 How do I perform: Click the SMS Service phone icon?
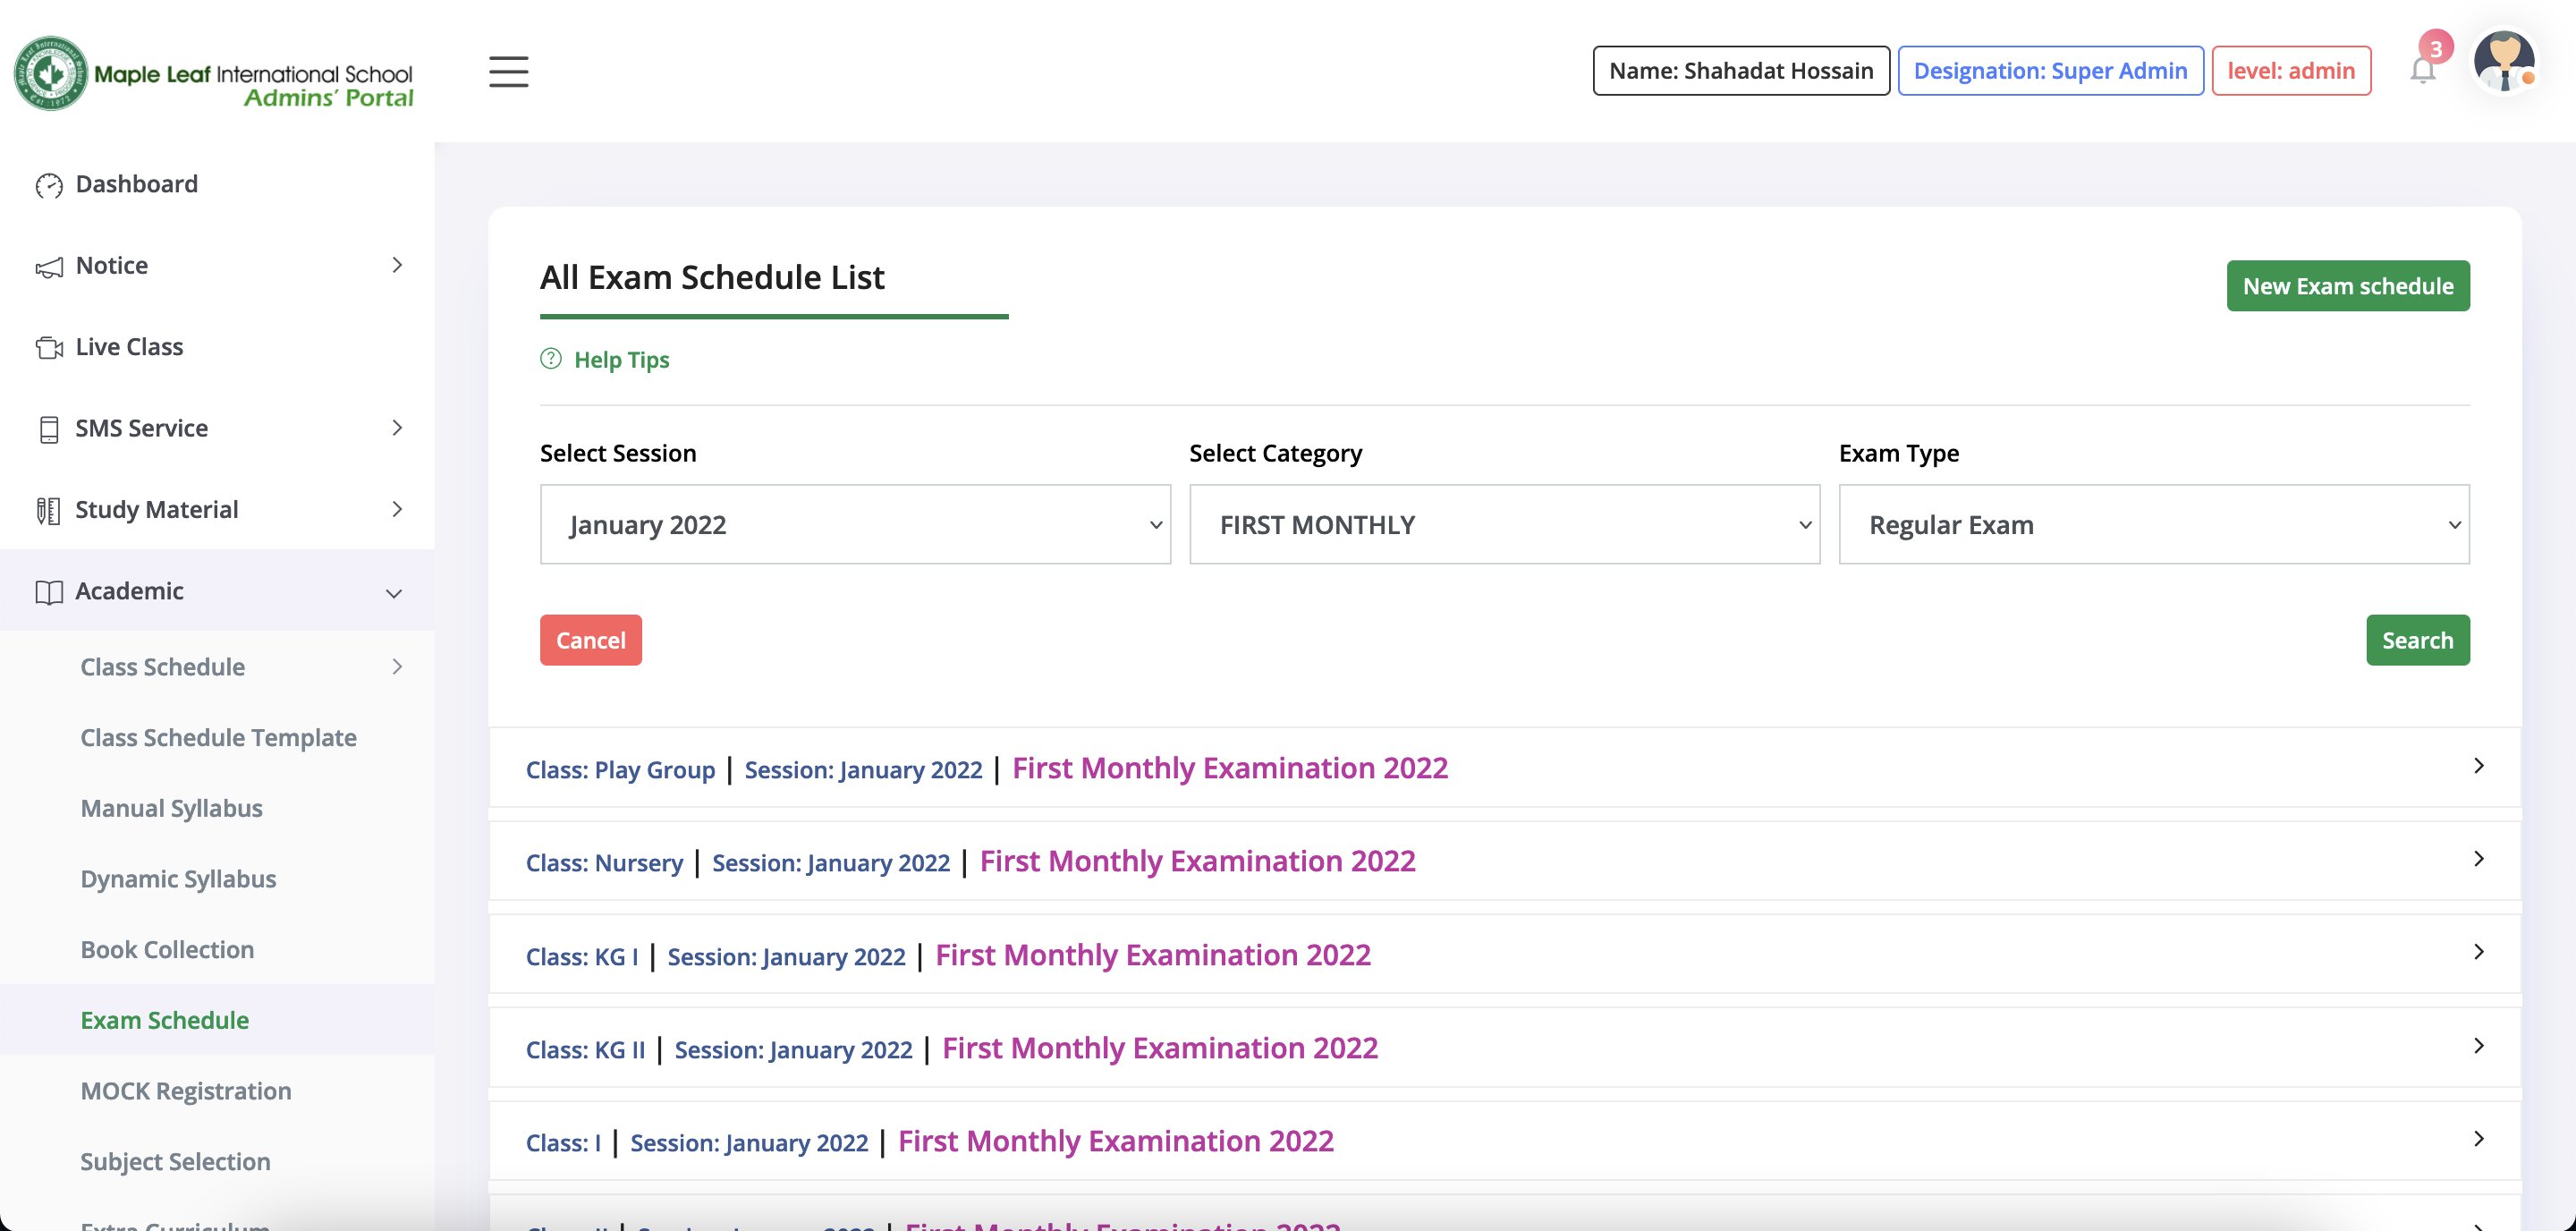click(x=48, y=429)
